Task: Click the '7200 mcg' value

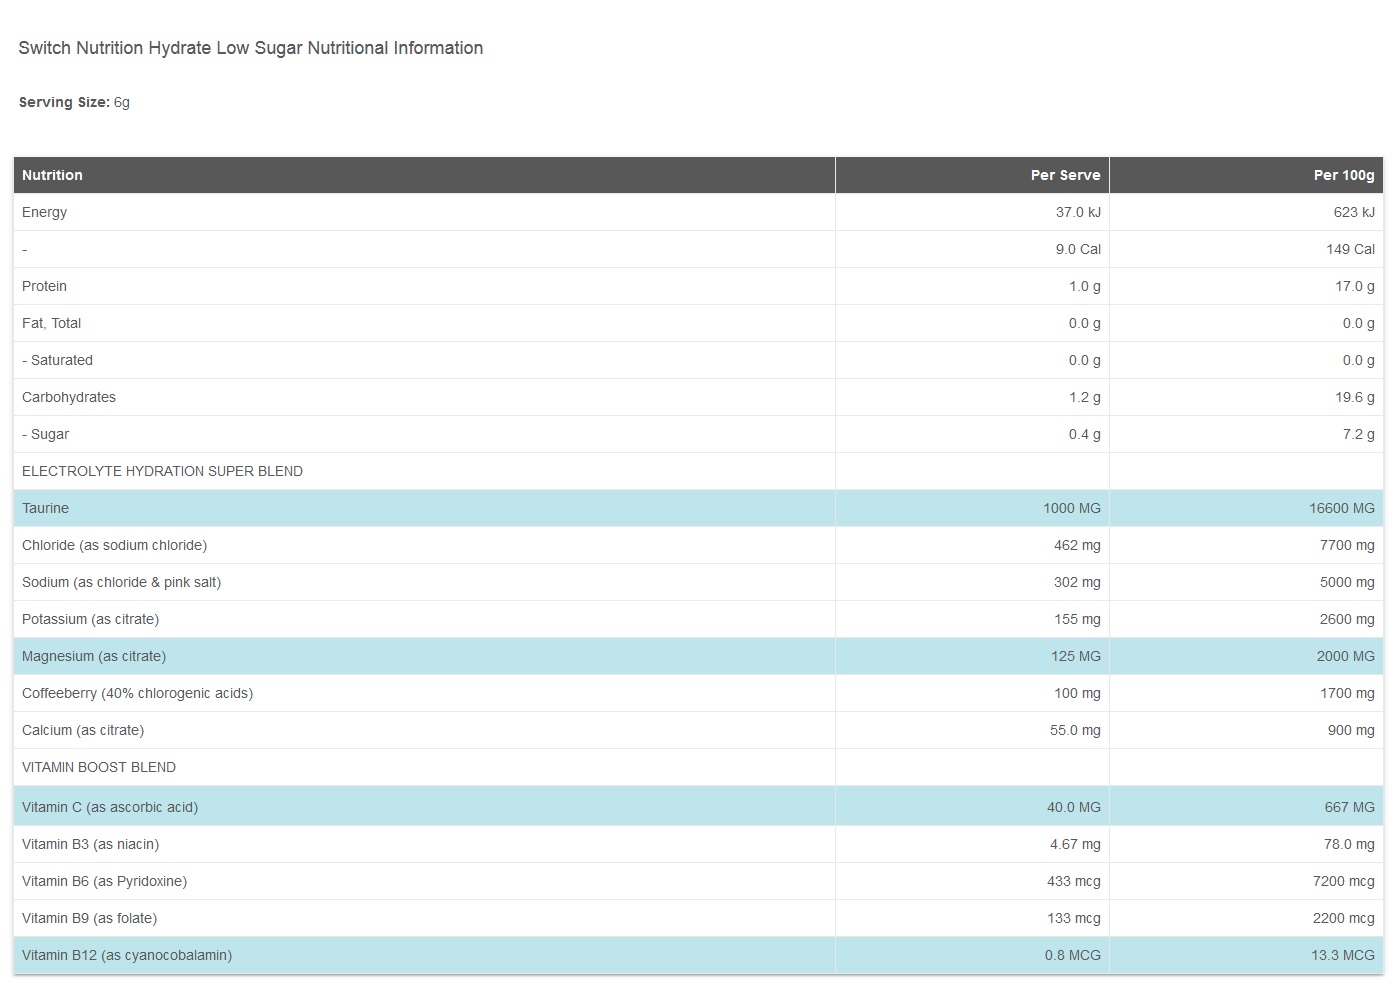Action: (x=1344, y=881)
